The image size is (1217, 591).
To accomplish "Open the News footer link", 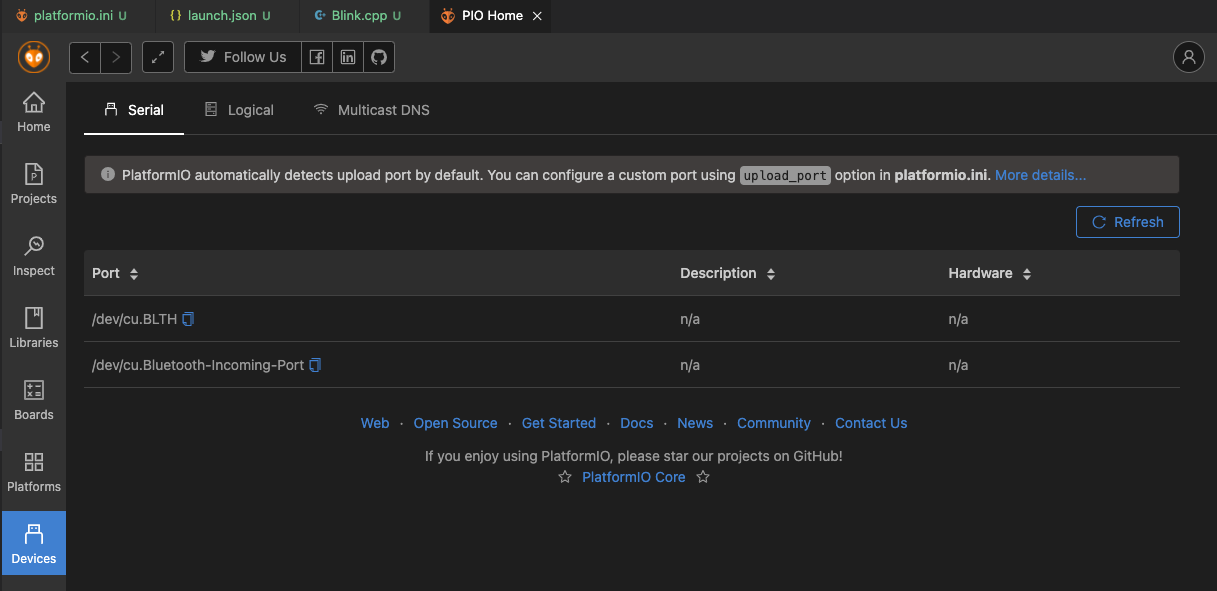I will coord(695,423).
